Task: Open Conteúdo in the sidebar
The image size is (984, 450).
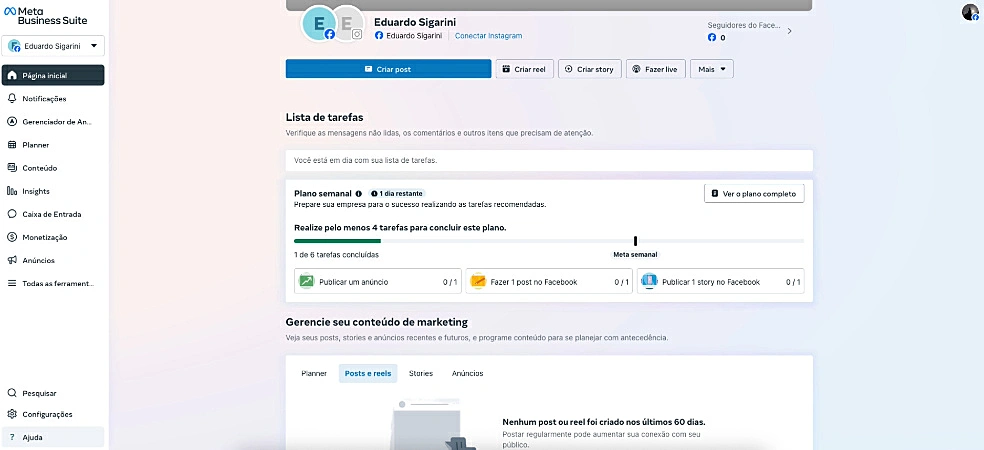Action: (53, 168)
